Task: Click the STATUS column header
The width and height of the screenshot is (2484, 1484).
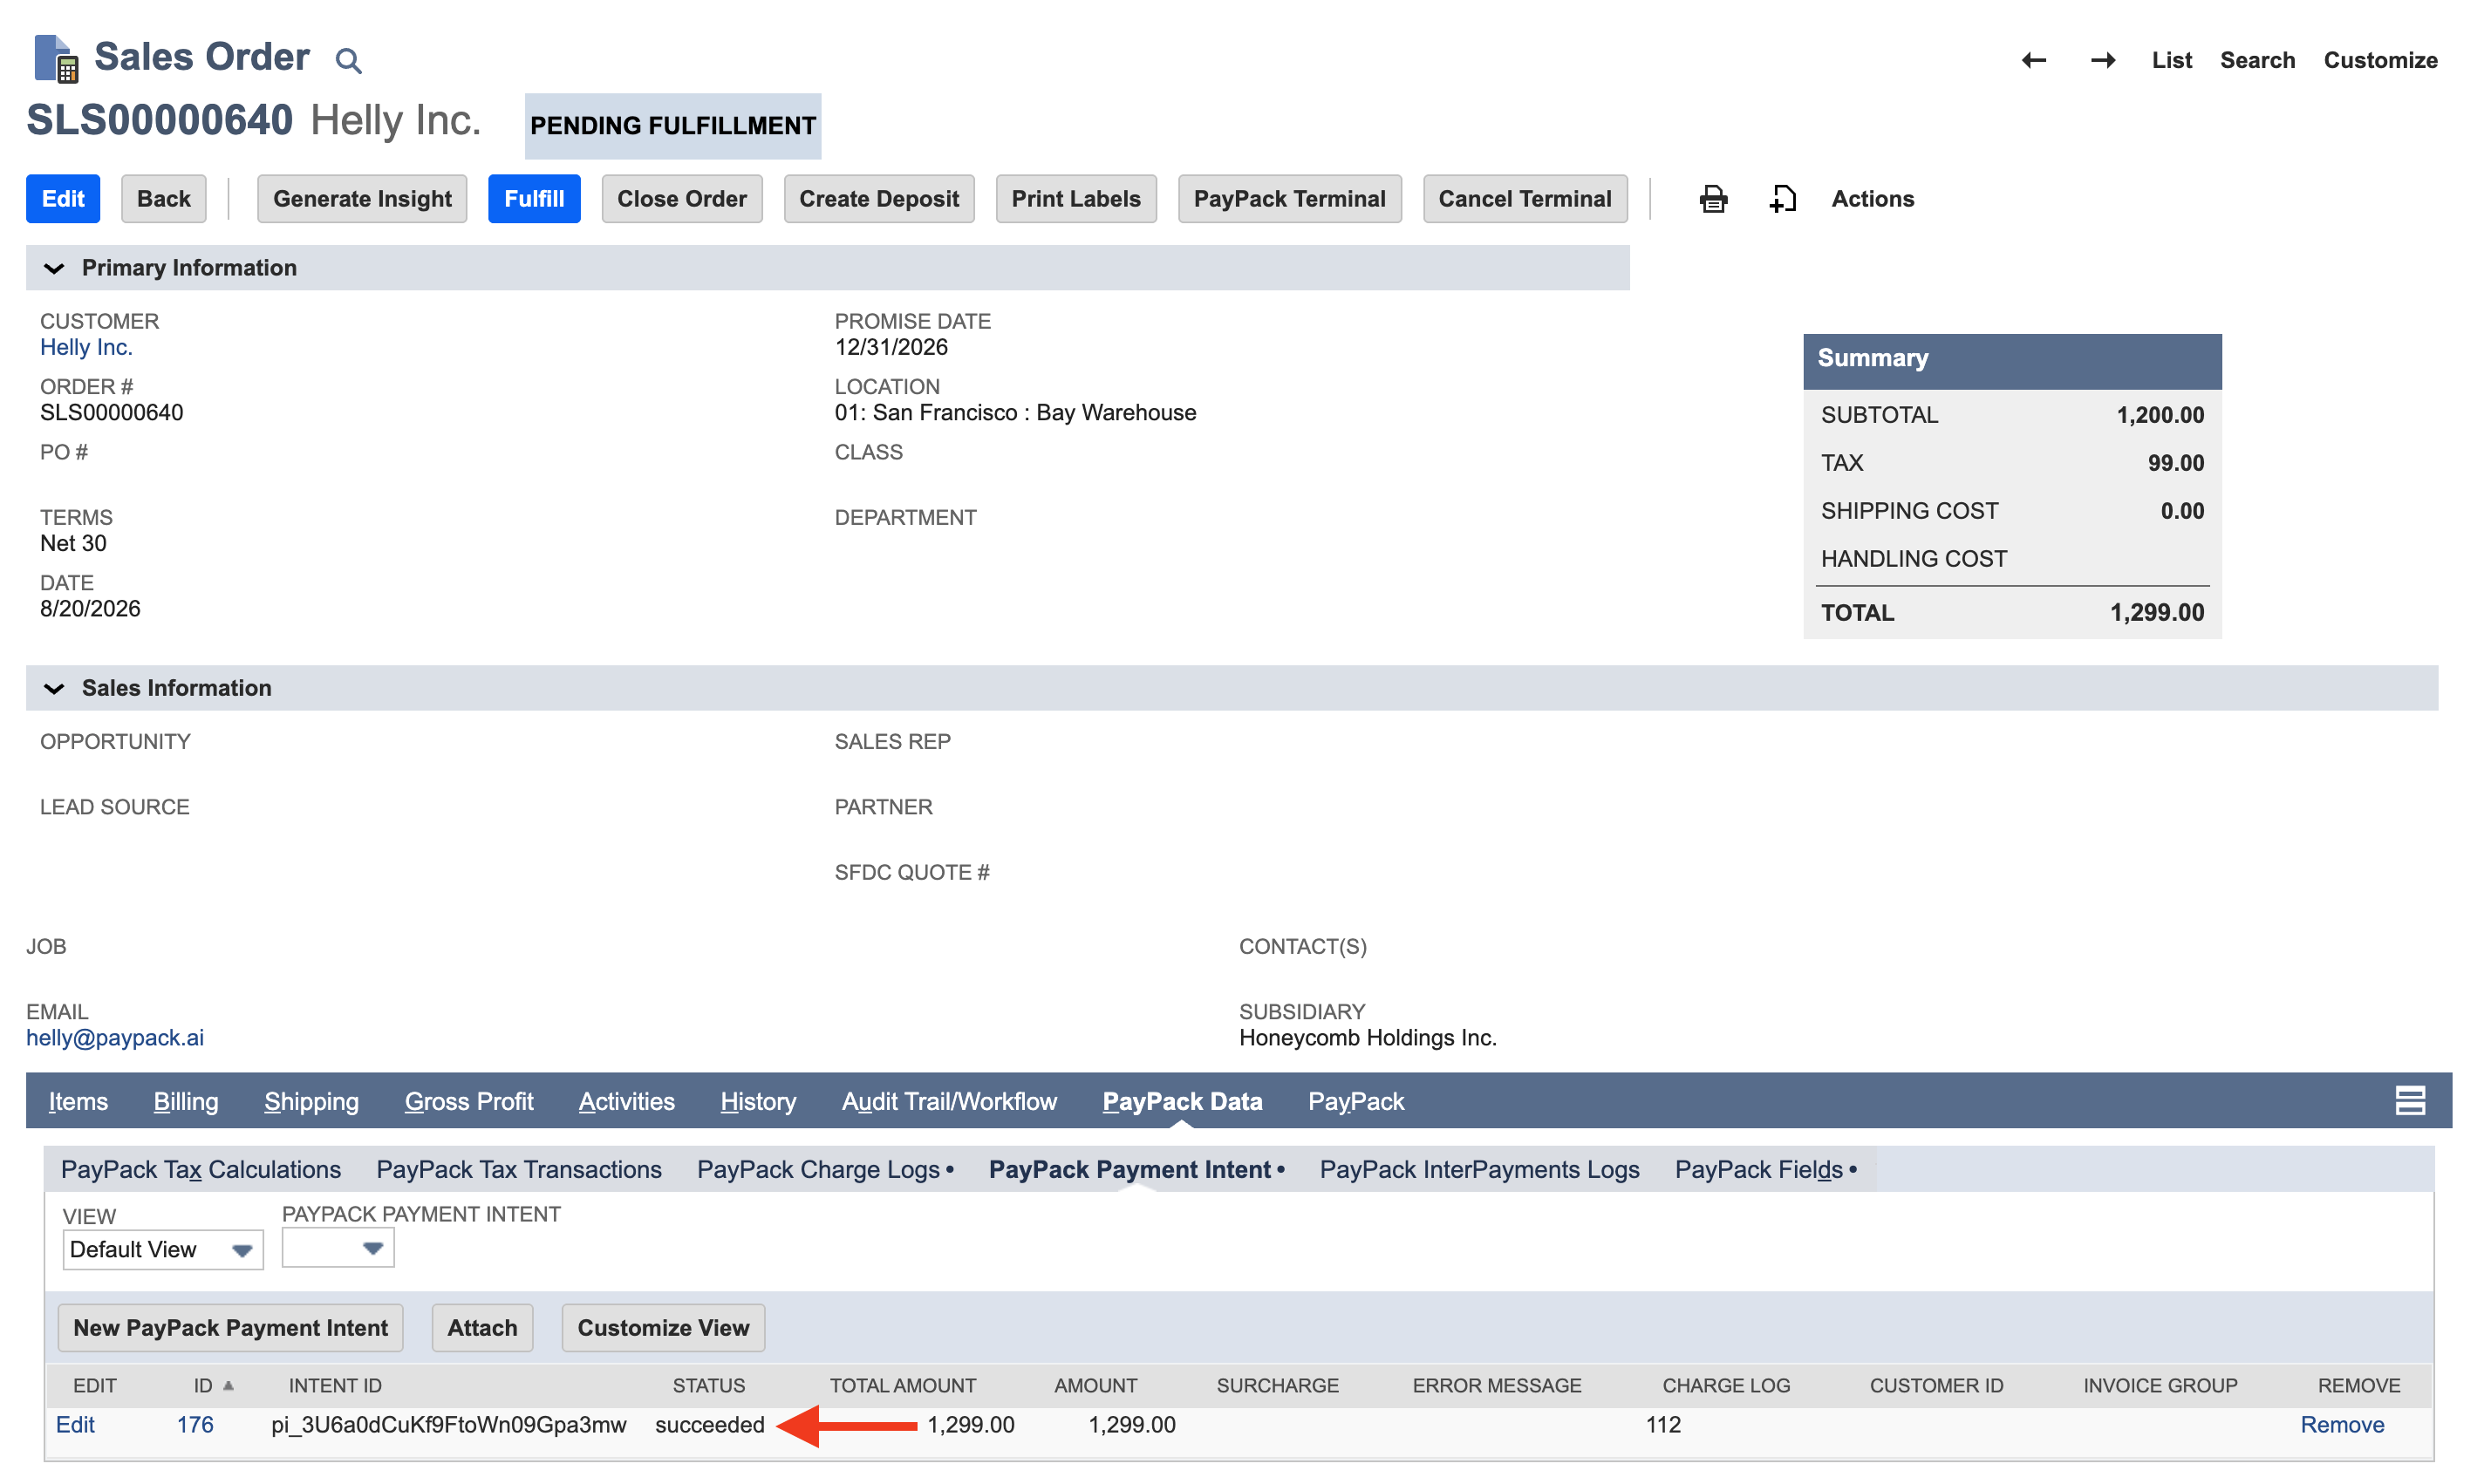Action: tap(708, 1385)
